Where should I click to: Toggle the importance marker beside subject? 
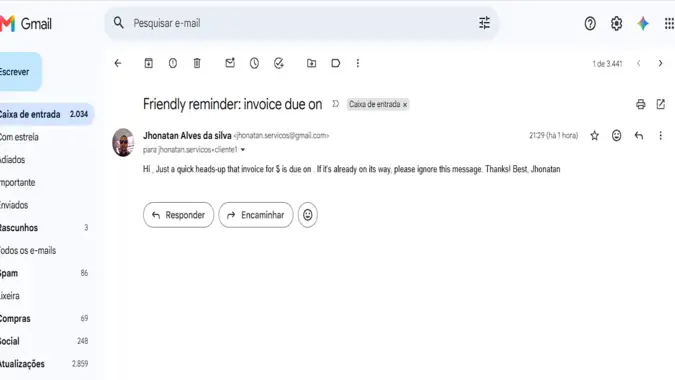click(x=335, y=104)
